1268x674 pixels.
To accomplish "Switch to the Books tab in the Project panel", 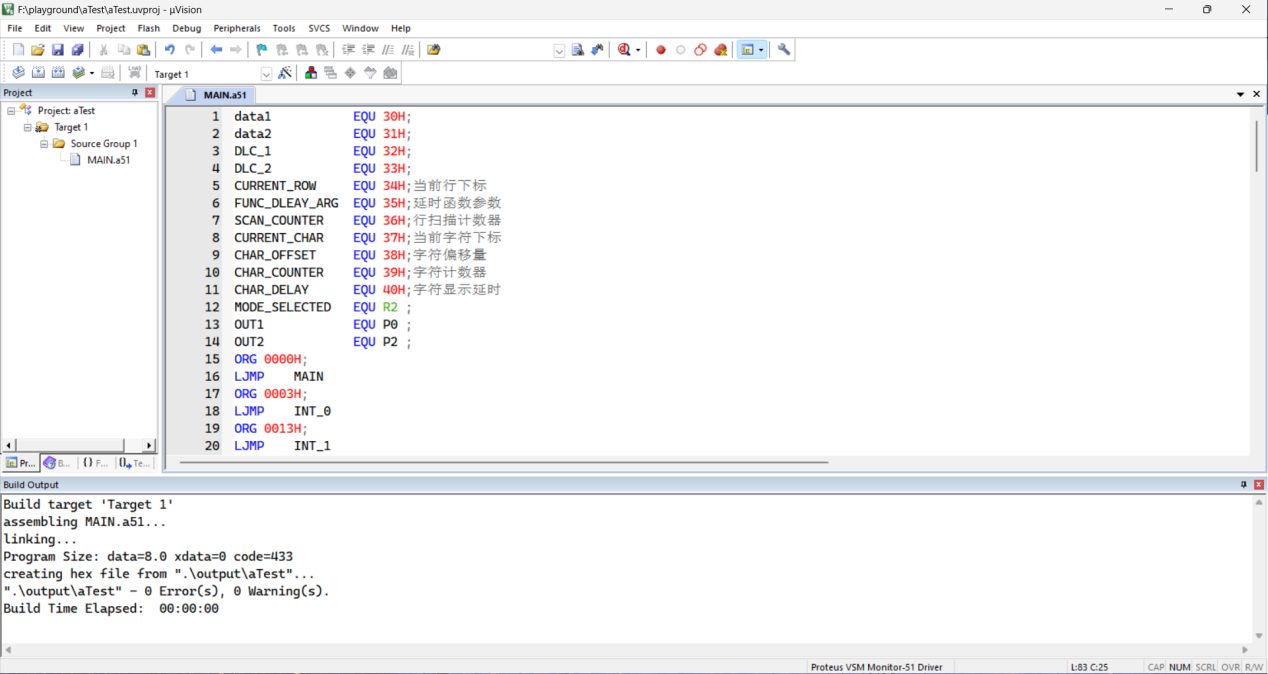I will coord(58,463).
